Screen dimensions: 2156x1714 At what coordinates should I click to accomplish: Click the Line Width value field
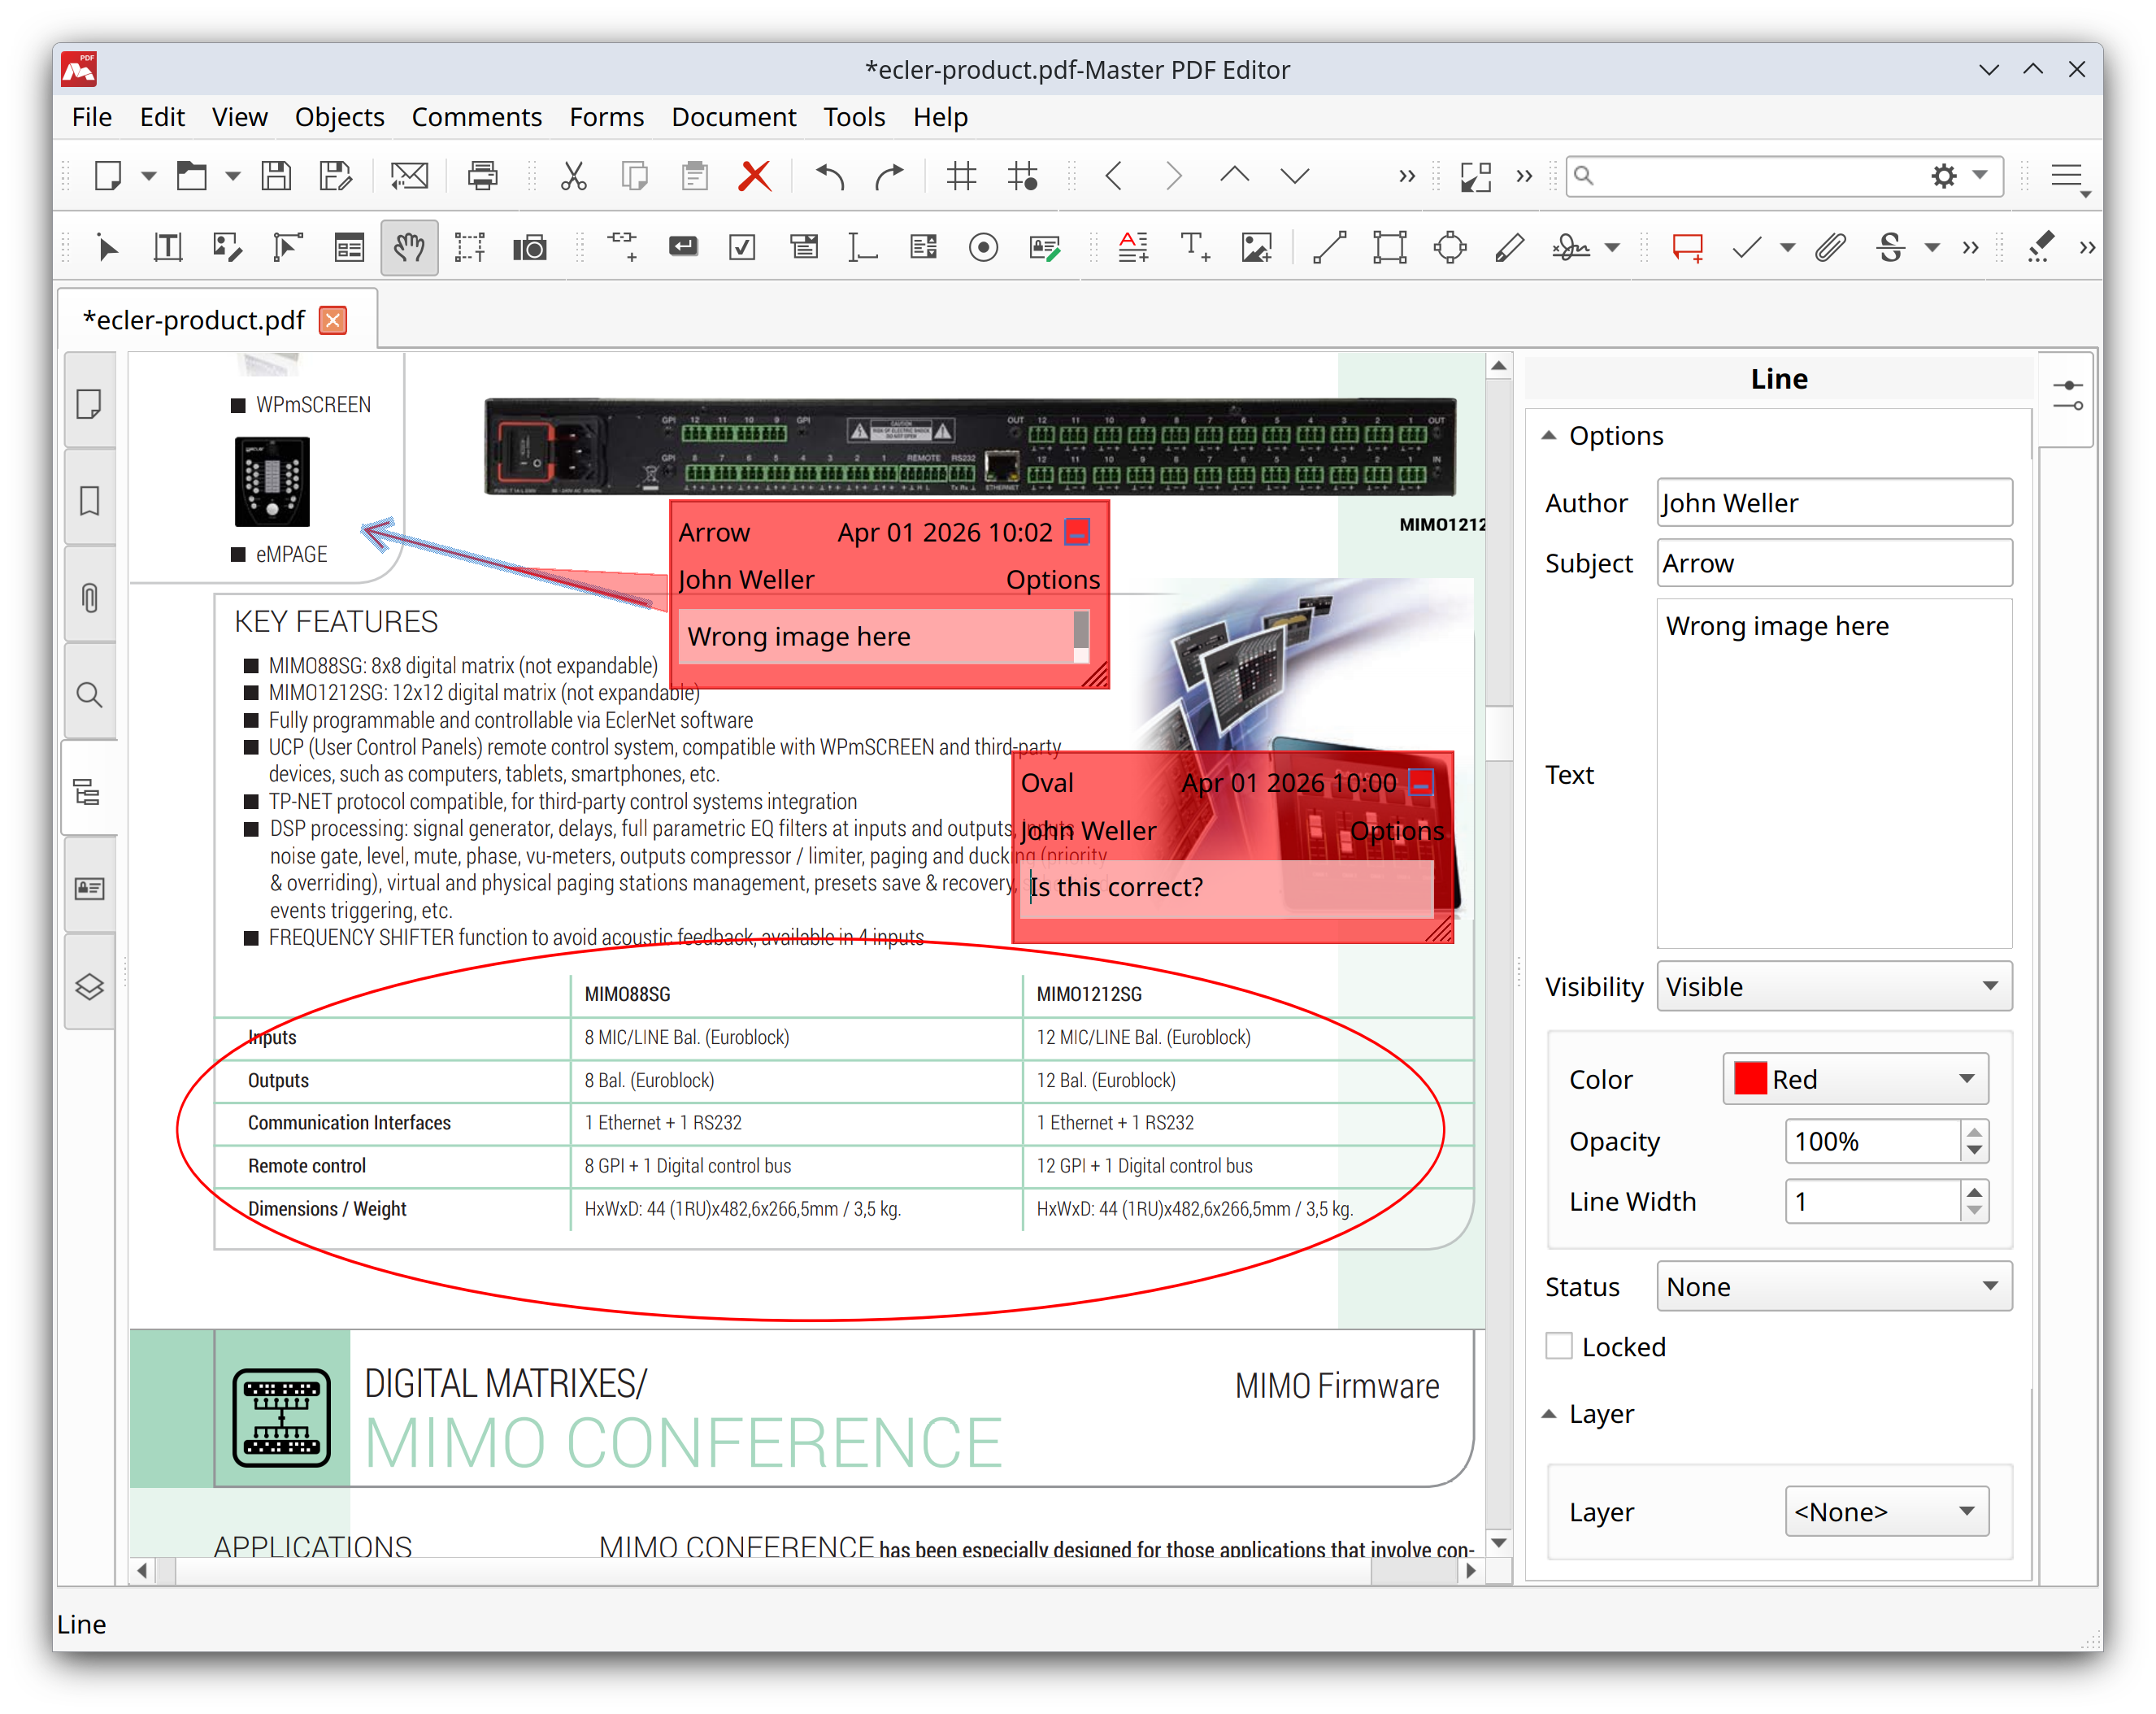(x=1872, y=1201)
